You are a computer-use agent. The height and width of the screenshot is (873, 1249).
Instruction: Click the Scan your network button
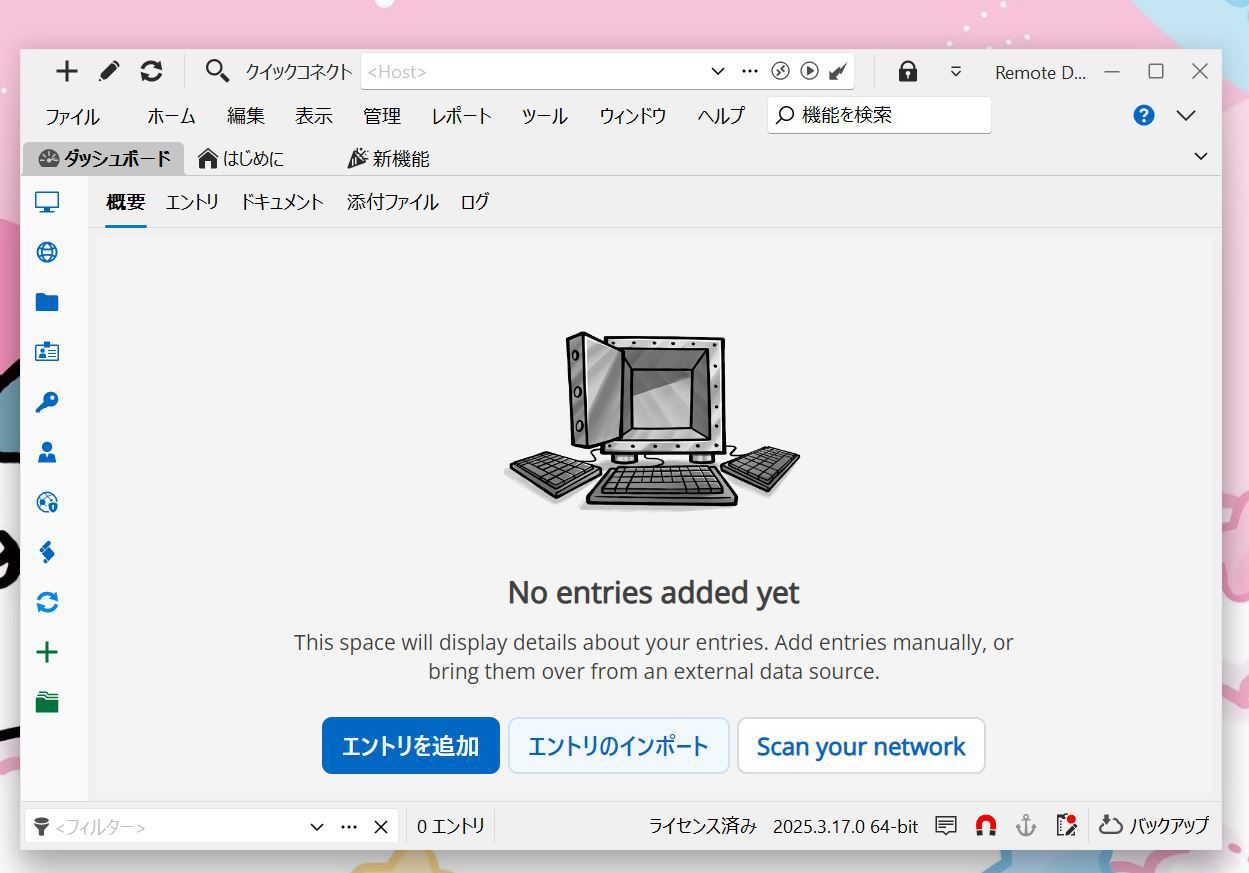(861, 745)
